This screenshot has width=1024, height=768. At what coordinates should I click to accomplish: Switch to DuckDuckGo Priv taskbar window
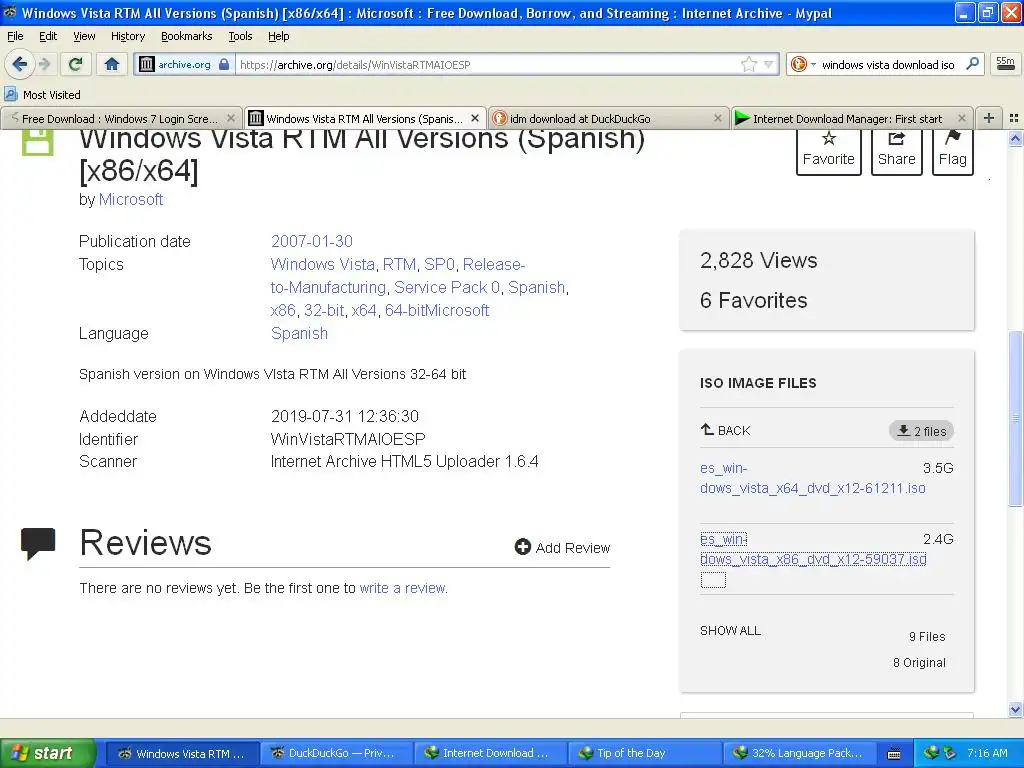pos(336,753)
